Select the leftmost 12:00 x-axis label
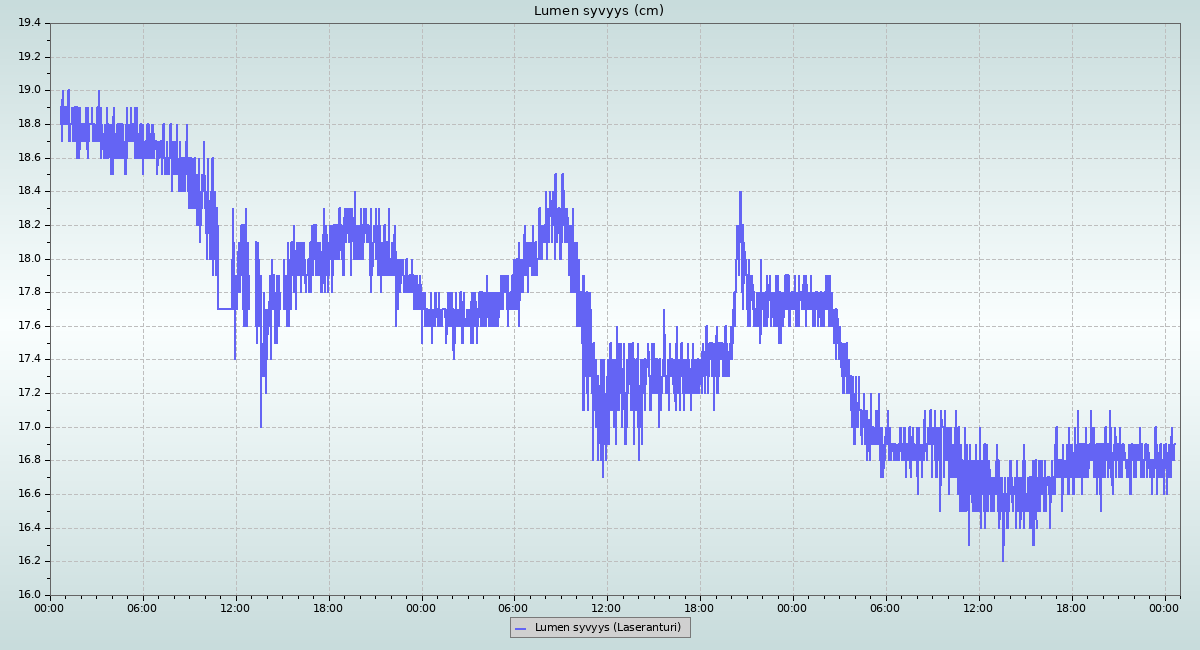The width and height of the screenshot is (1200, 650). pos(235,607)
